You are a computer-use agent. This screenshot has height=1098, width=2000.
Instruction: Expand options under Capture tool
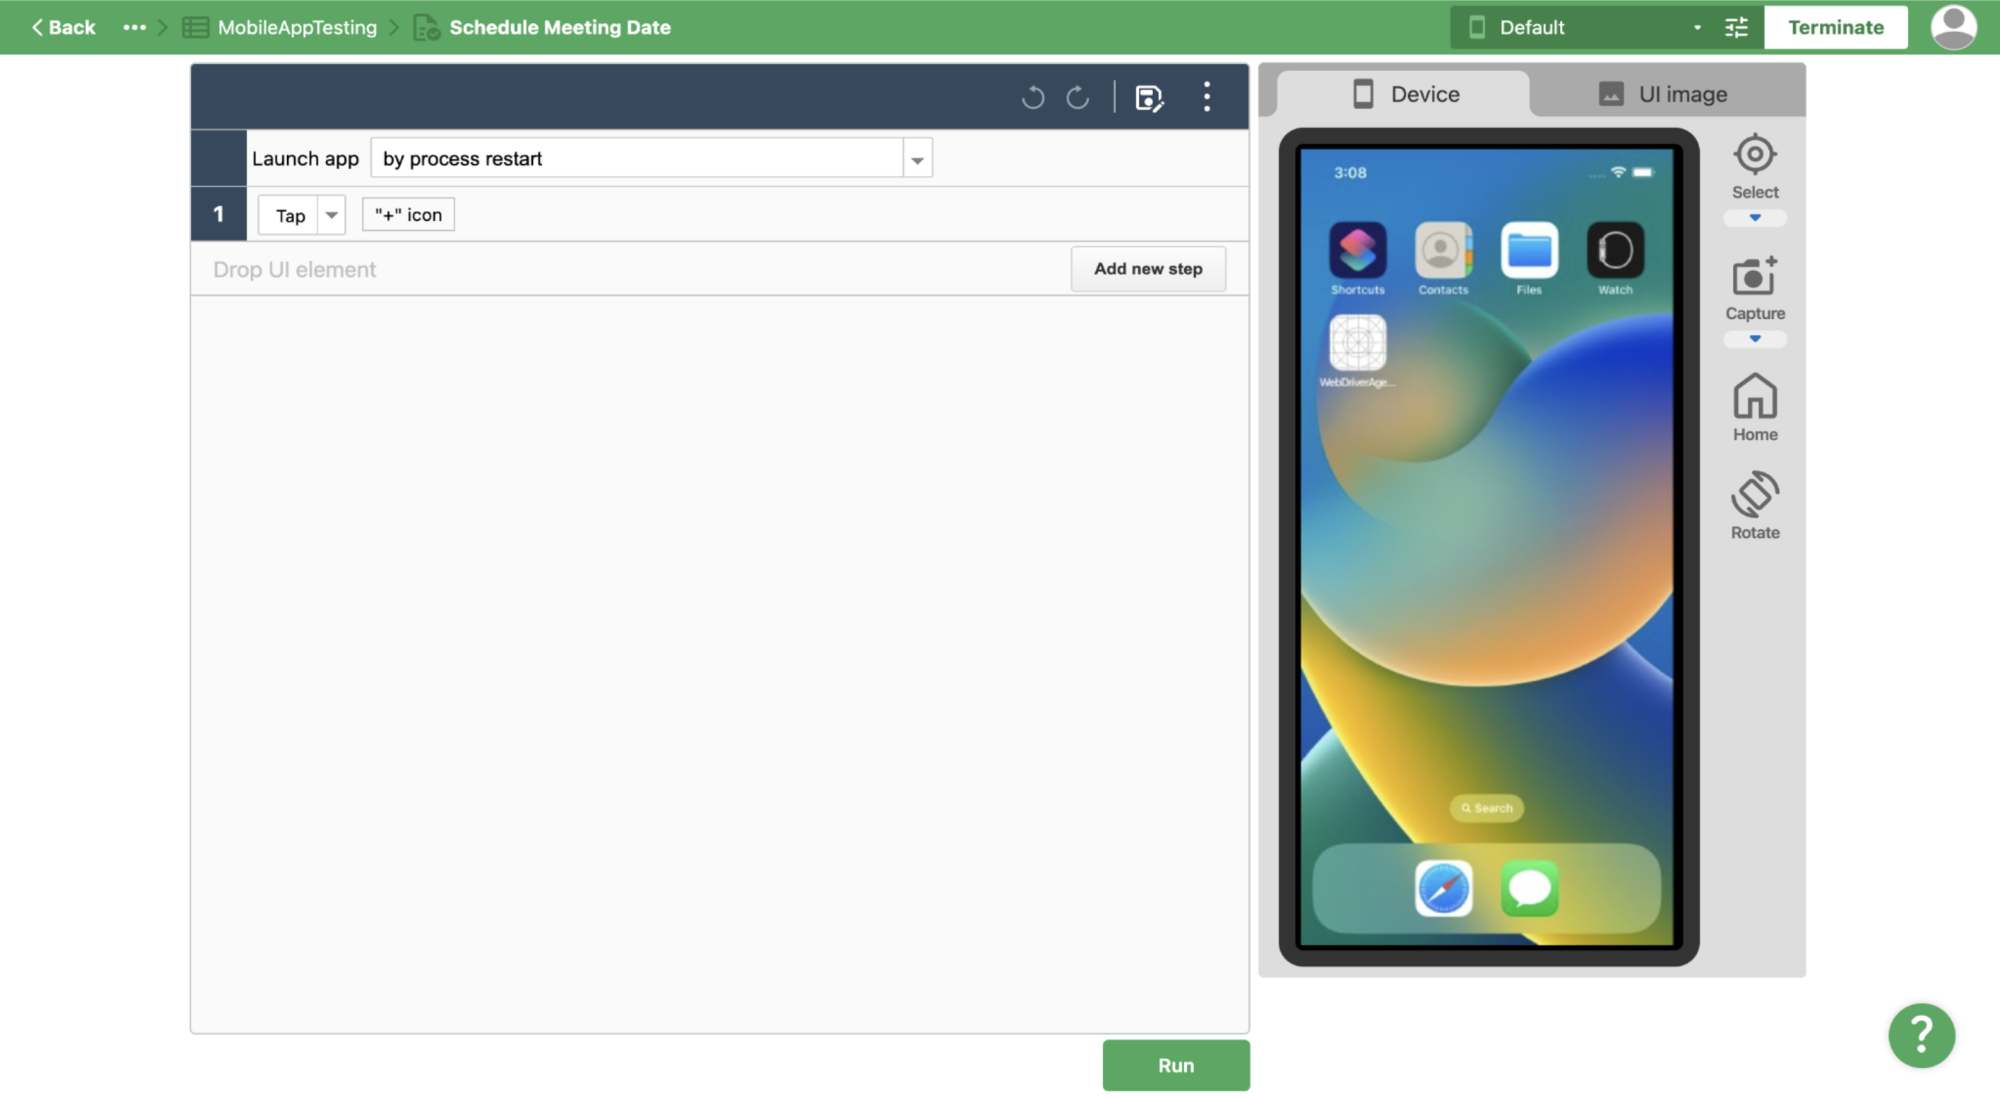tap(1755, 339)
